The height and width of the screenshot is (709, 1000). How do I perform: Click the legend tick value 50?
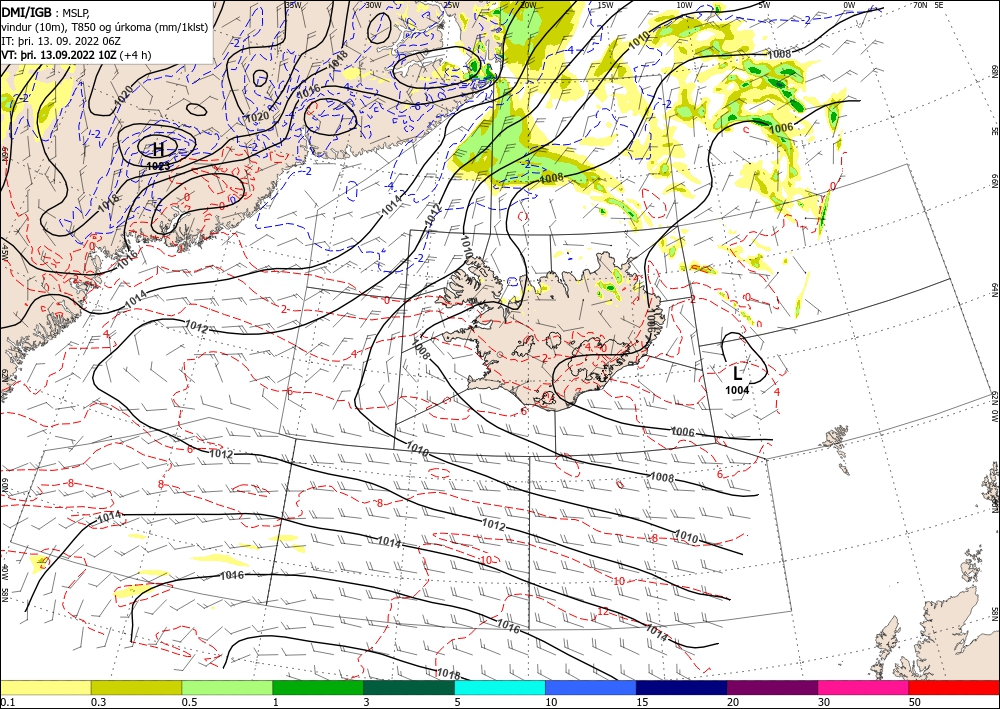coord(915,702)
